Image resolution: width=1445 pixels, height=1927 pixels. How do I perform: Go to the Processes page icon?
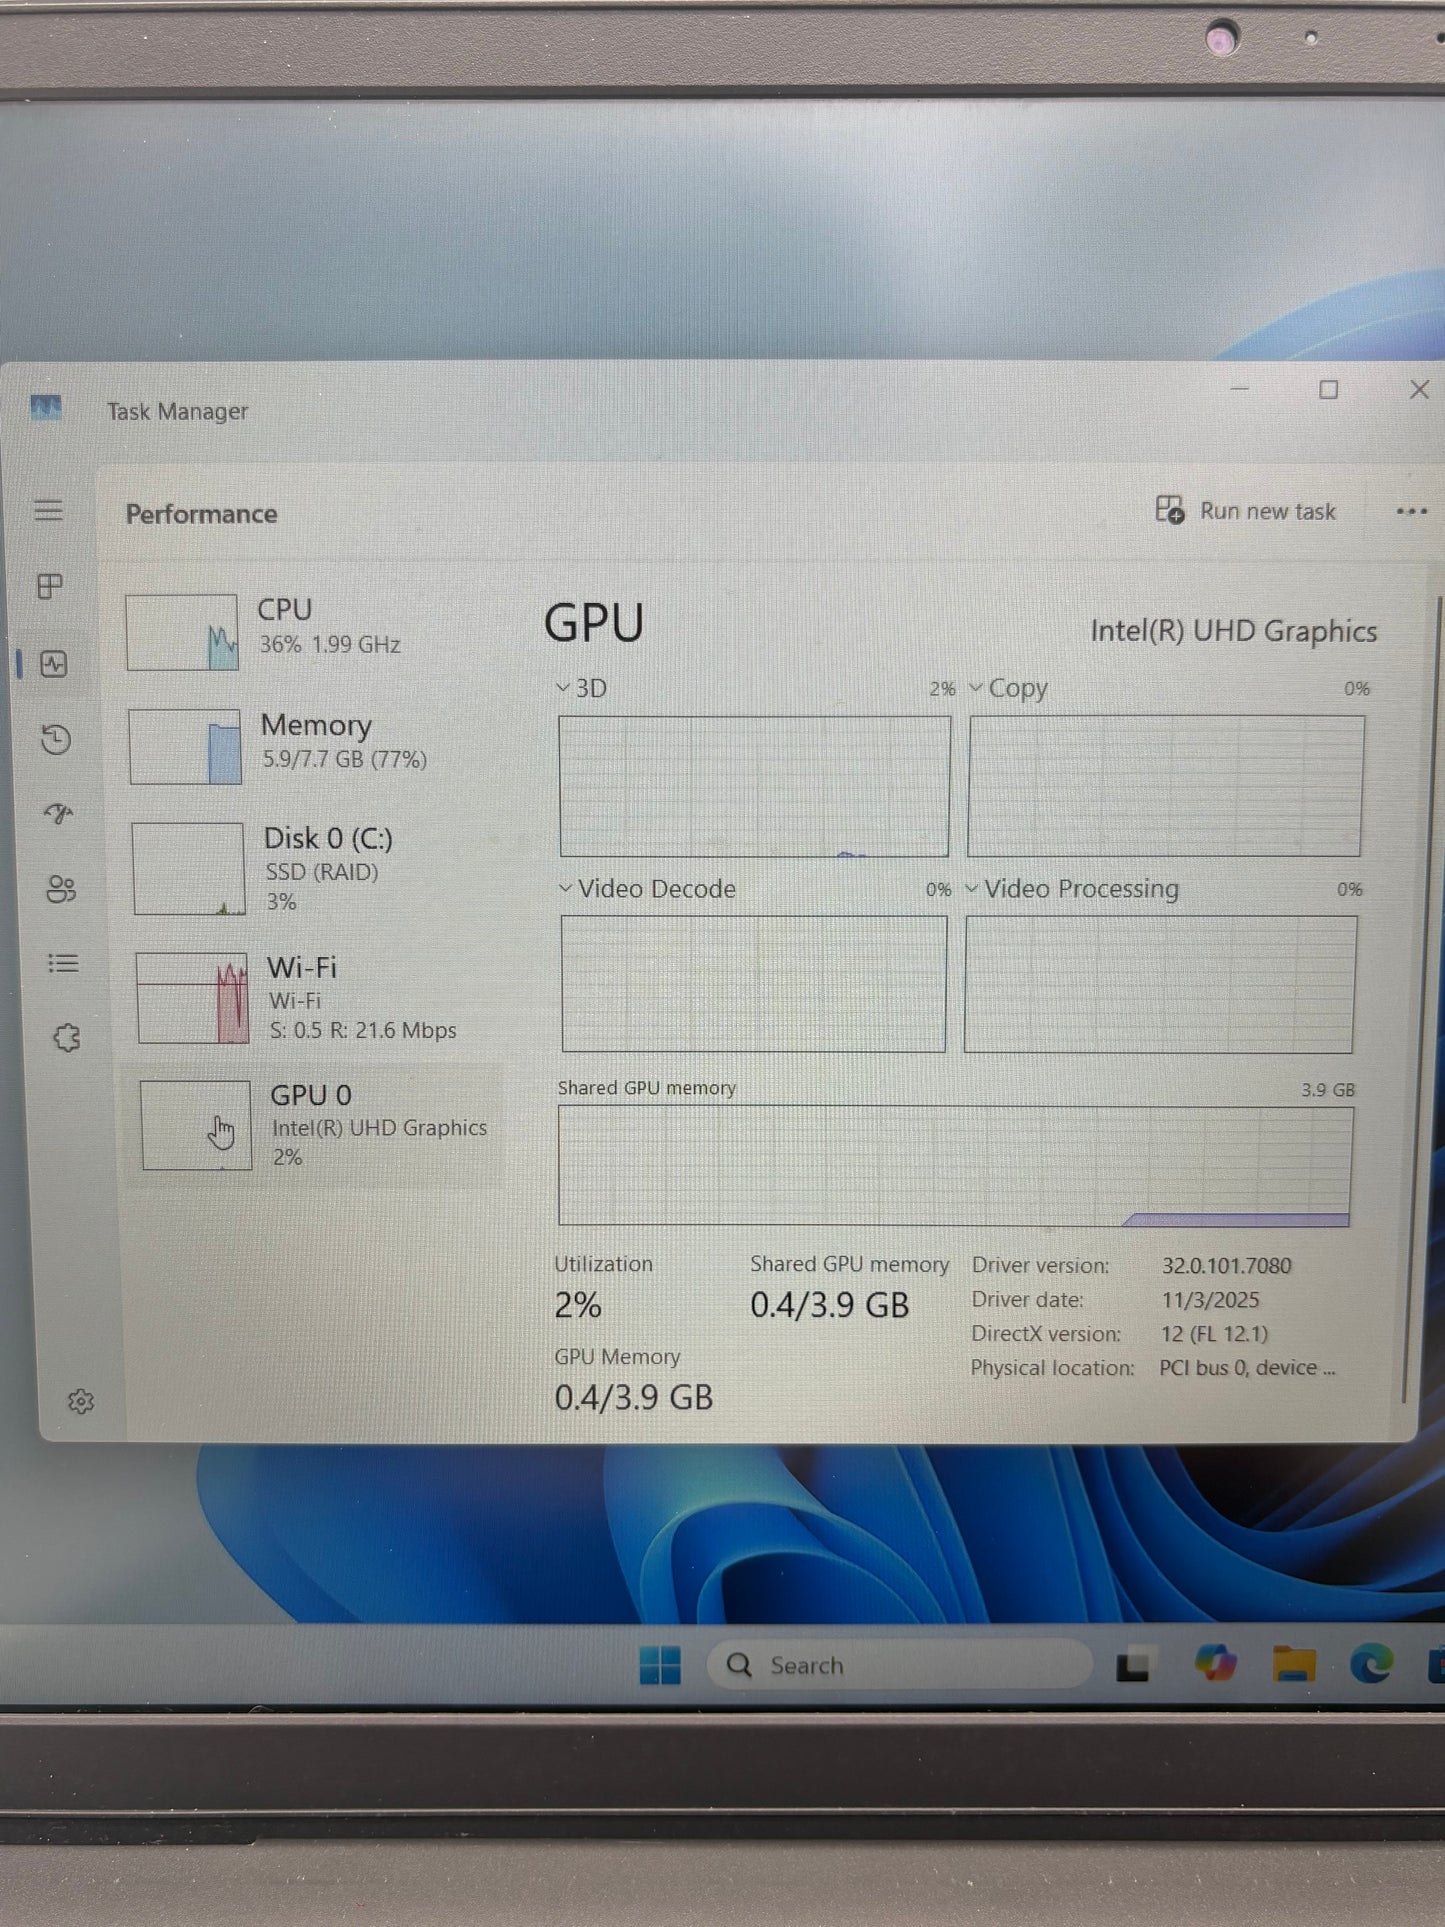pyautogui.click(x=50, y=586)
